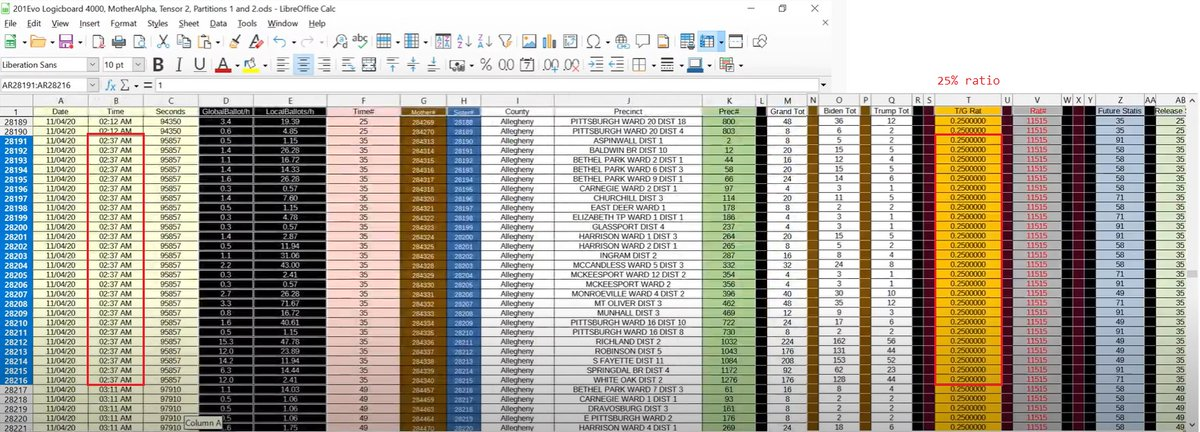Toggle Wrap Text
This screenshot has height=432, width=1200.
[x=348, y=65]
